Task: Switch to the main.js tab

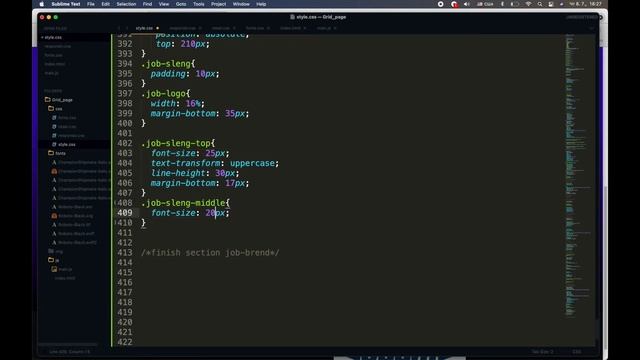Action: pos(324,28)
